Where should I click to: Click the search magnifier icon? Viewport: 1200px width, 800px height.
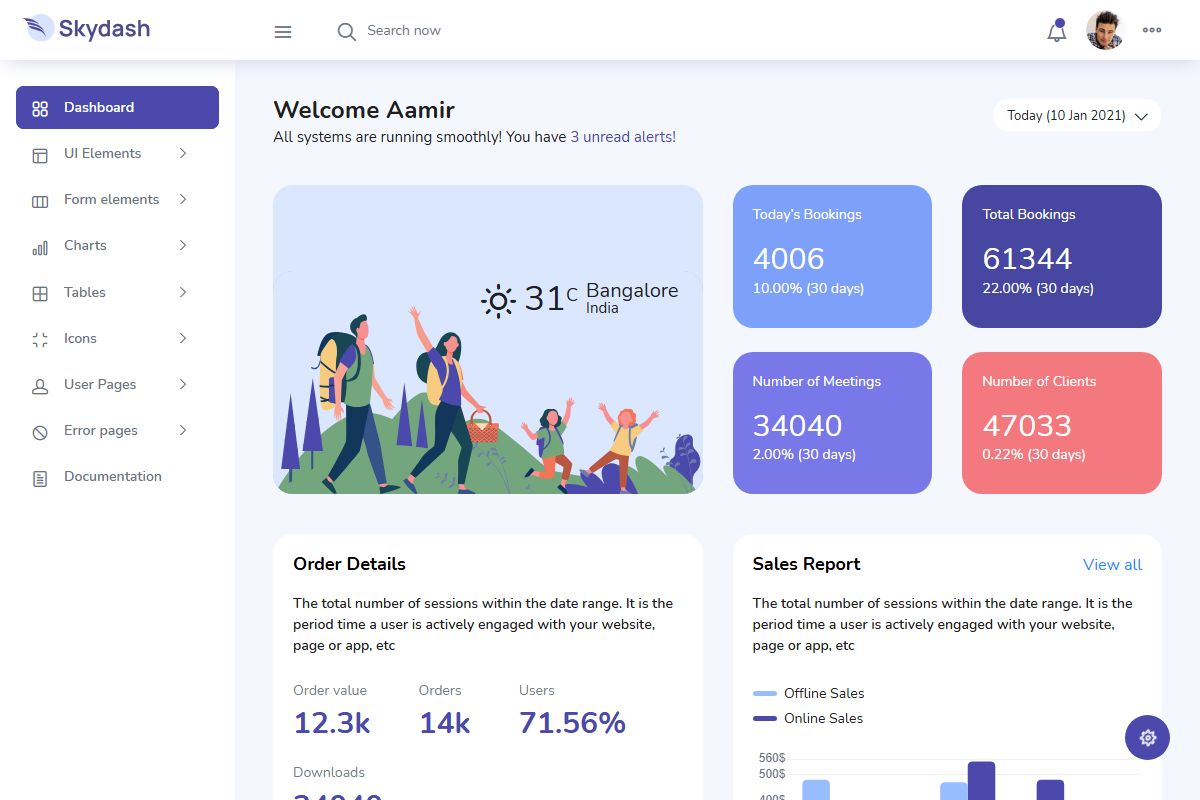[x=346, y=32]
